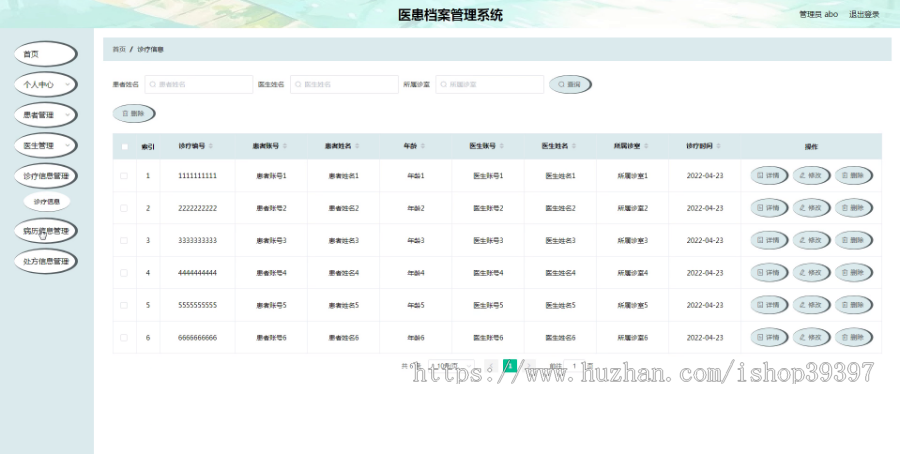
Task: Check the box for row 6
Action: [124, 337]
